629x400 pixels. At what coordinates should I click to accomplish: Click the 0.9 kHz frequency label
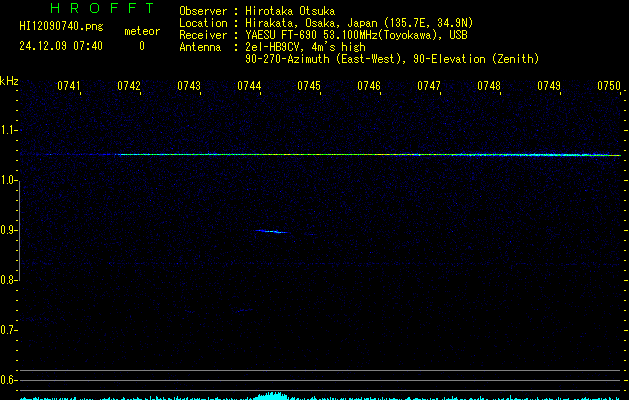(x=8, y=230)
